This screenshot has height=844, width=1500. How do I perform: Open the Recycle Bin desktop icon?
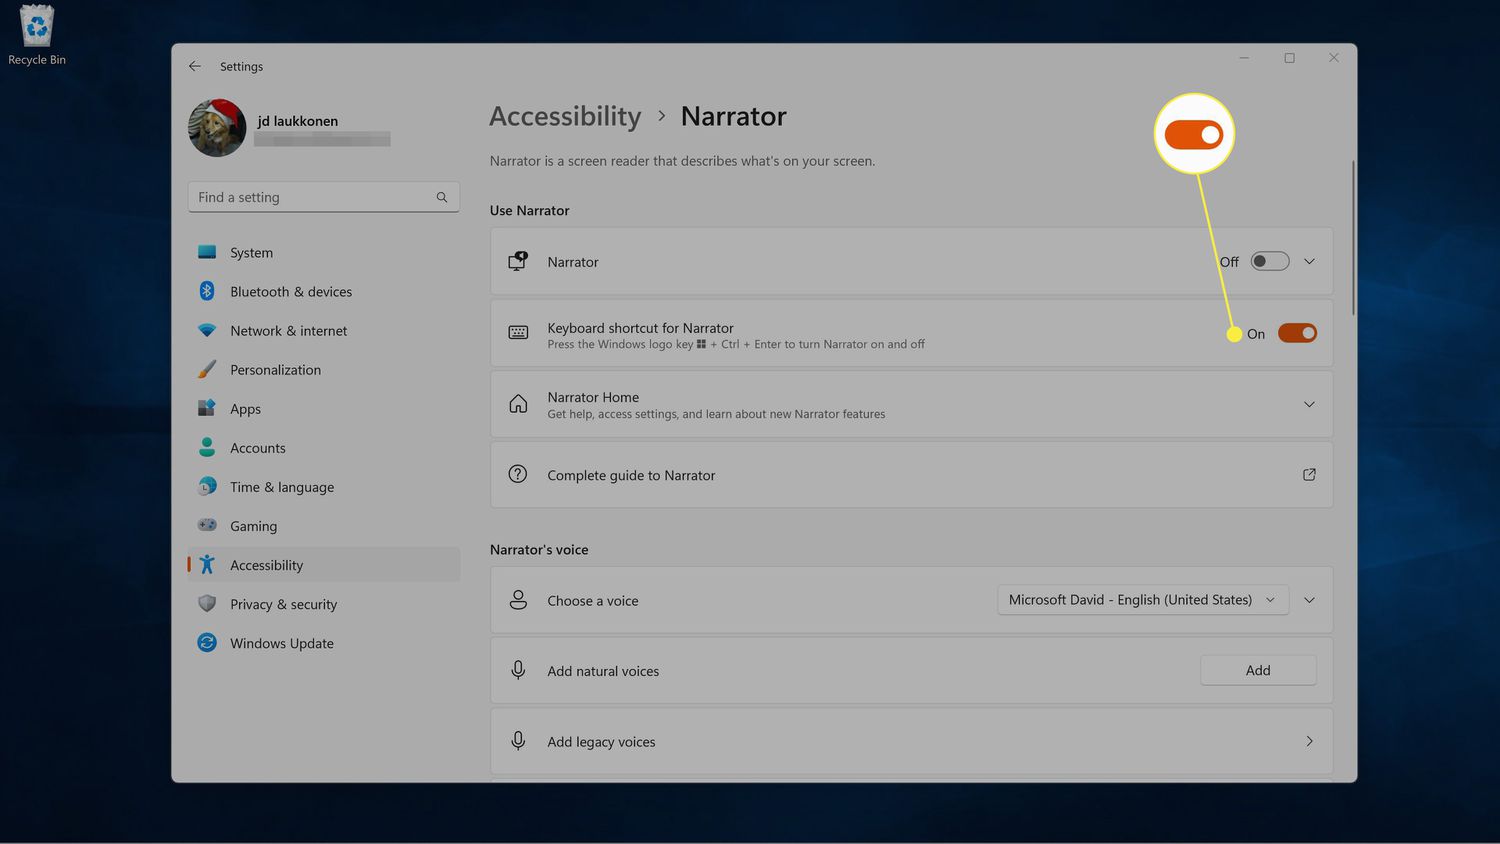(x=37, y=35)
